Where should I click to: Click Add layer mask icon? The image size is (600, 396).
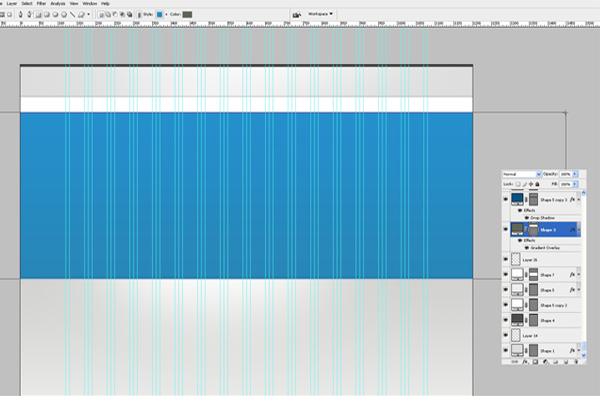pos(535,362)
